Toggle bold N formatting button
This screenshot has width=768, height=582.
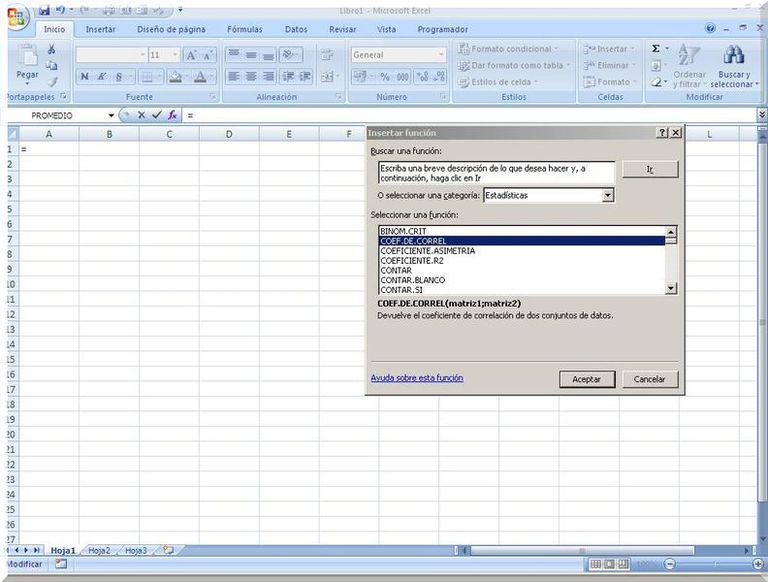click(x=85, y=77)
